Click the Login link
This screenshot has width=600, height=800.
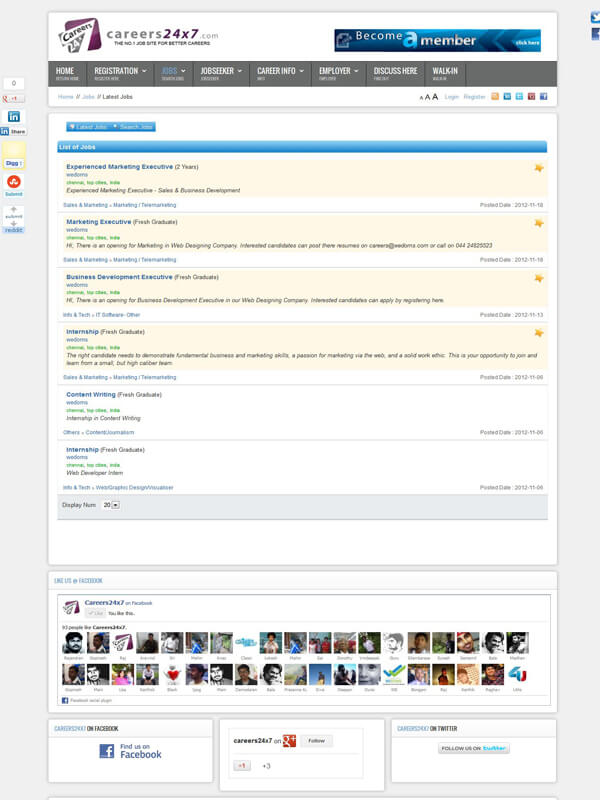point(452,97)
